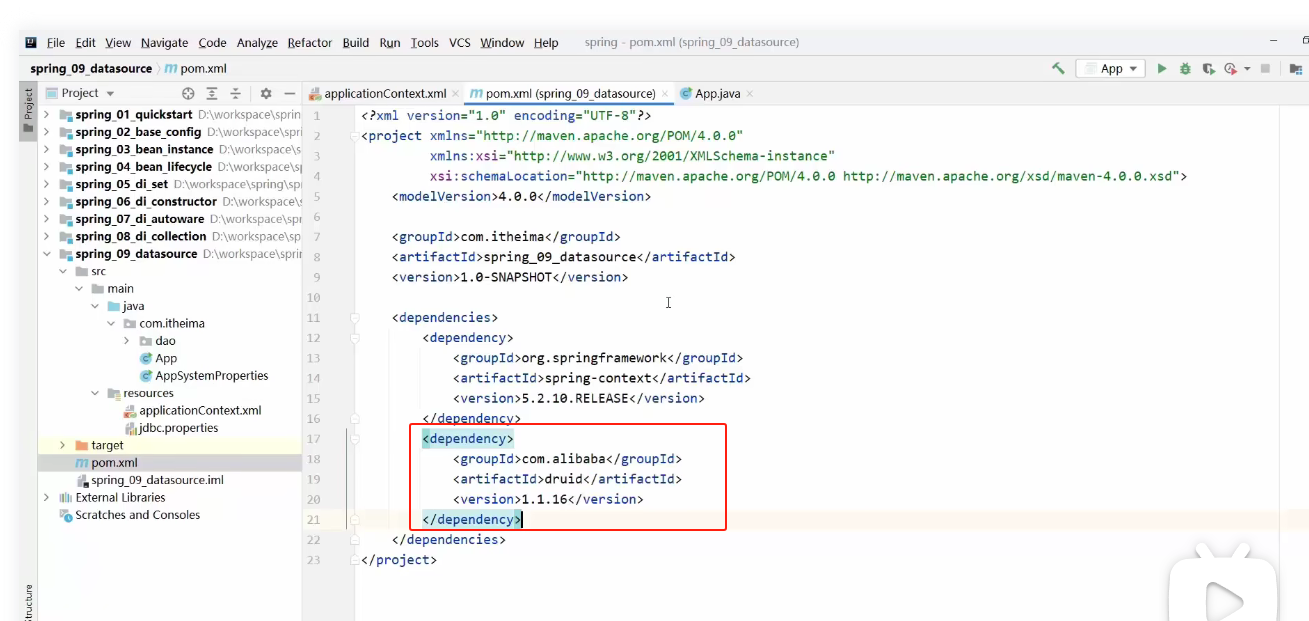Fold the dependencies block at line 11

pyautogui.click(x=354, y=318)
